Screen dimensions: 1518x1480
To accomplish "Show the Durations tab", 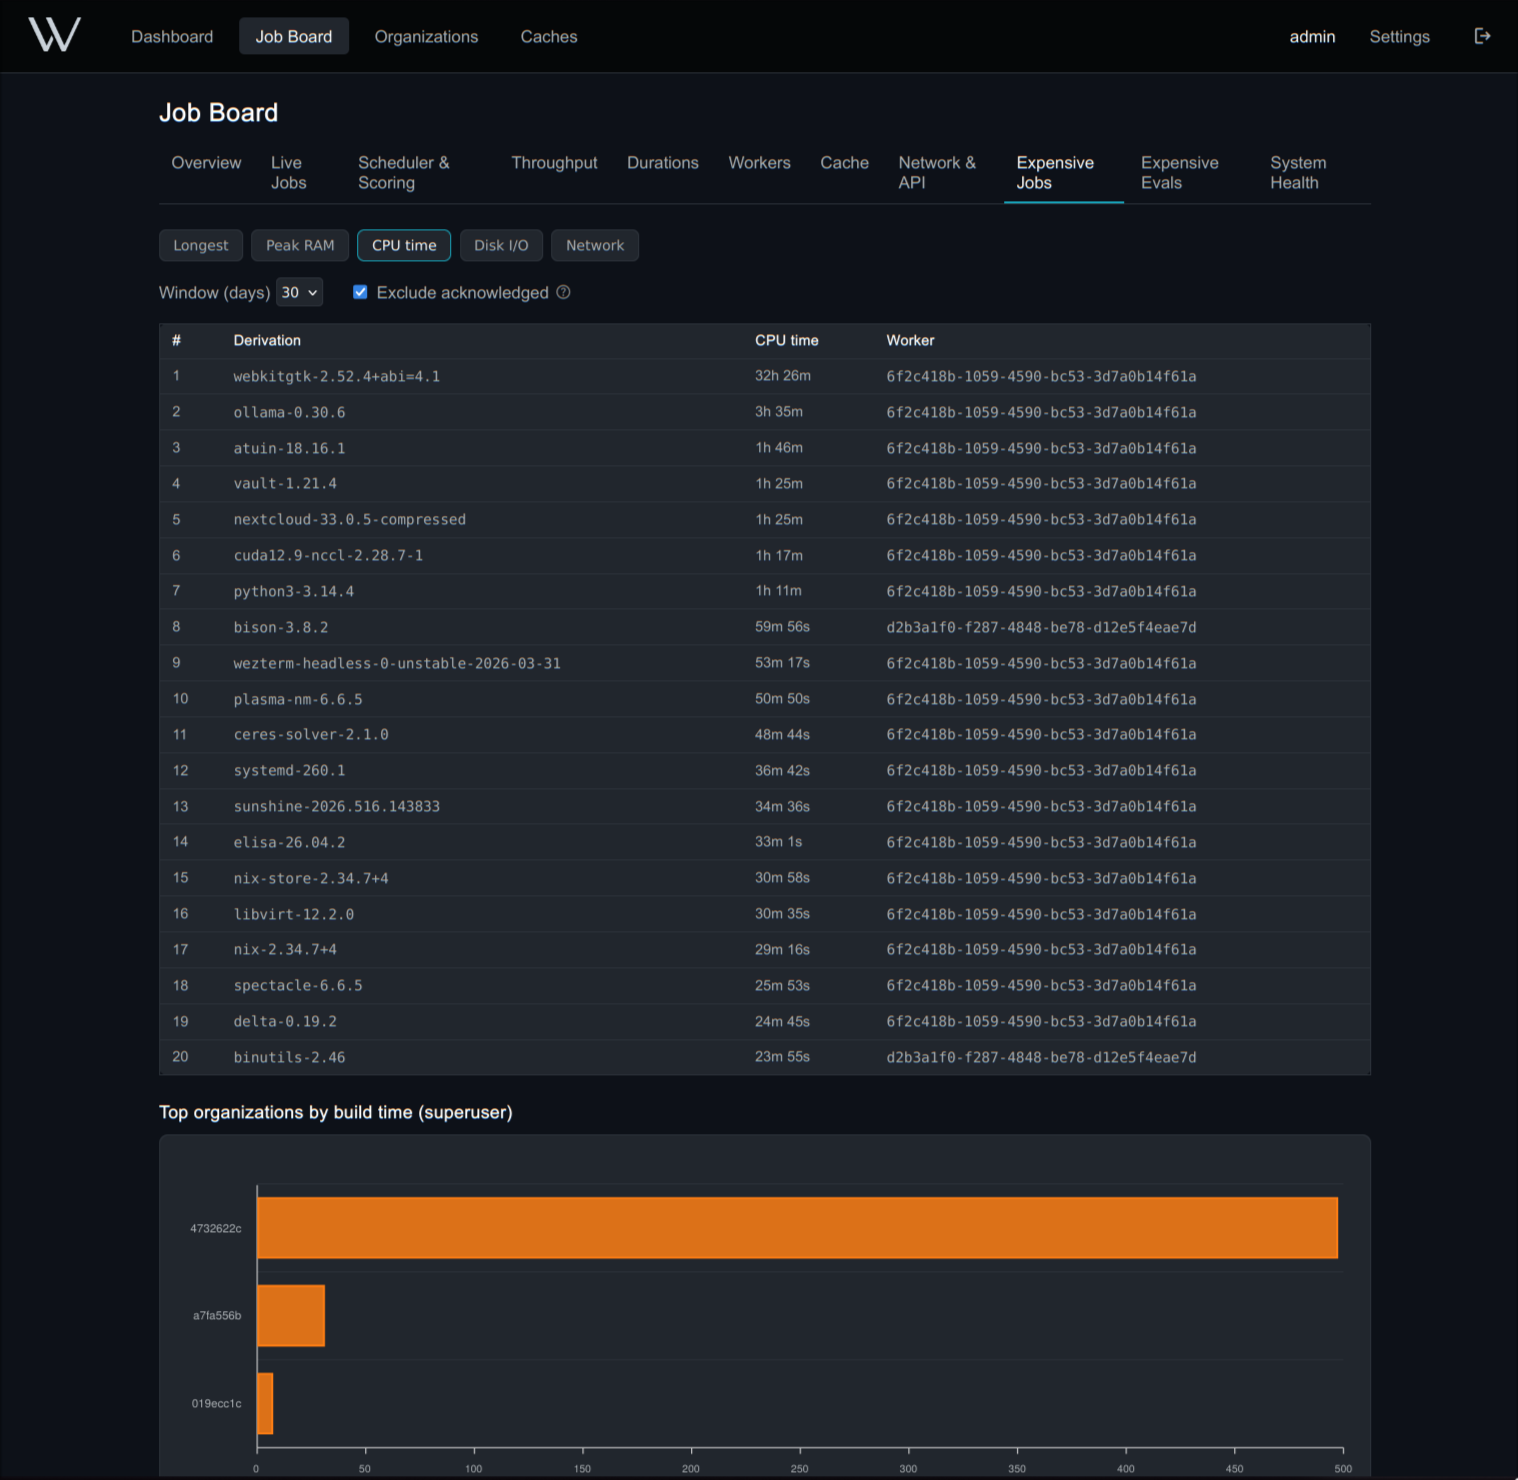I will 663,163.
